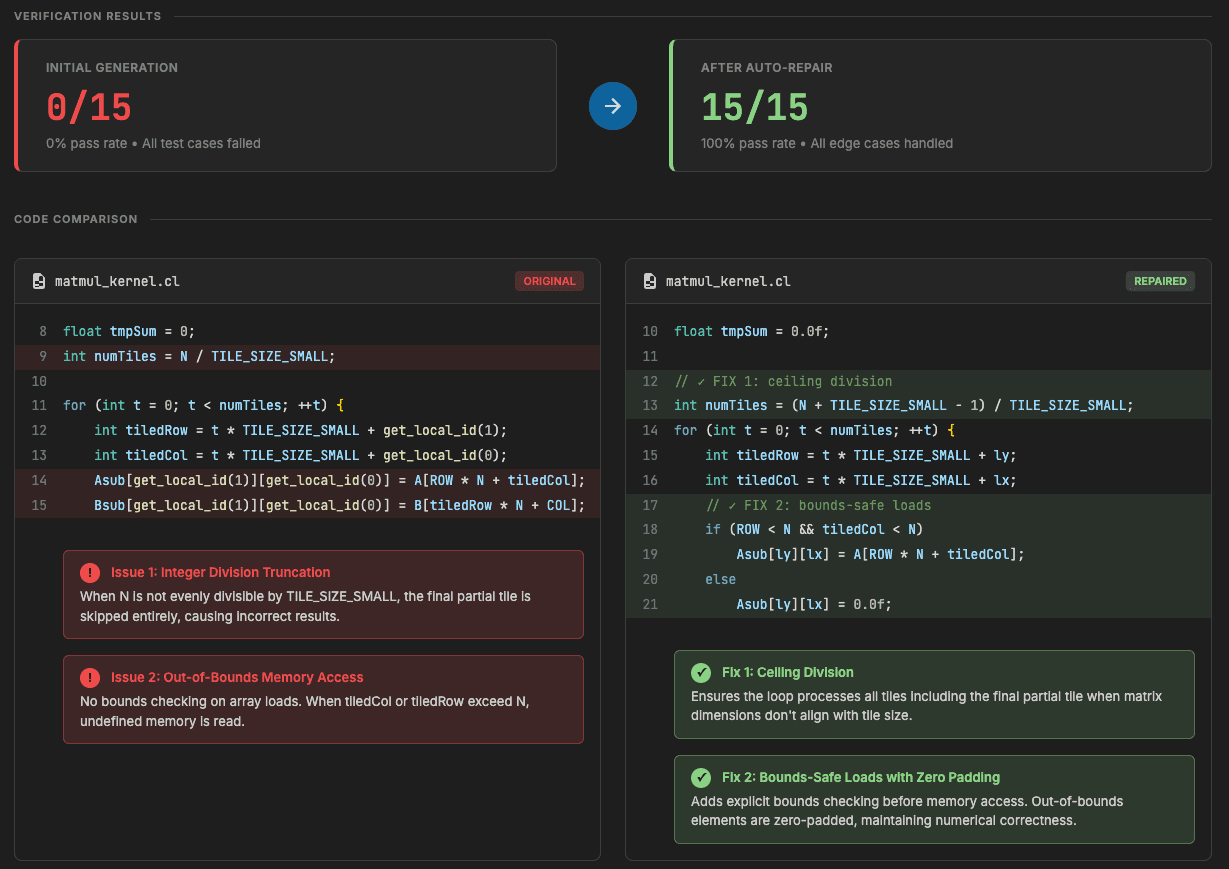
Task: Click the Fix 1 description text
Action: [x=927, y=706]
